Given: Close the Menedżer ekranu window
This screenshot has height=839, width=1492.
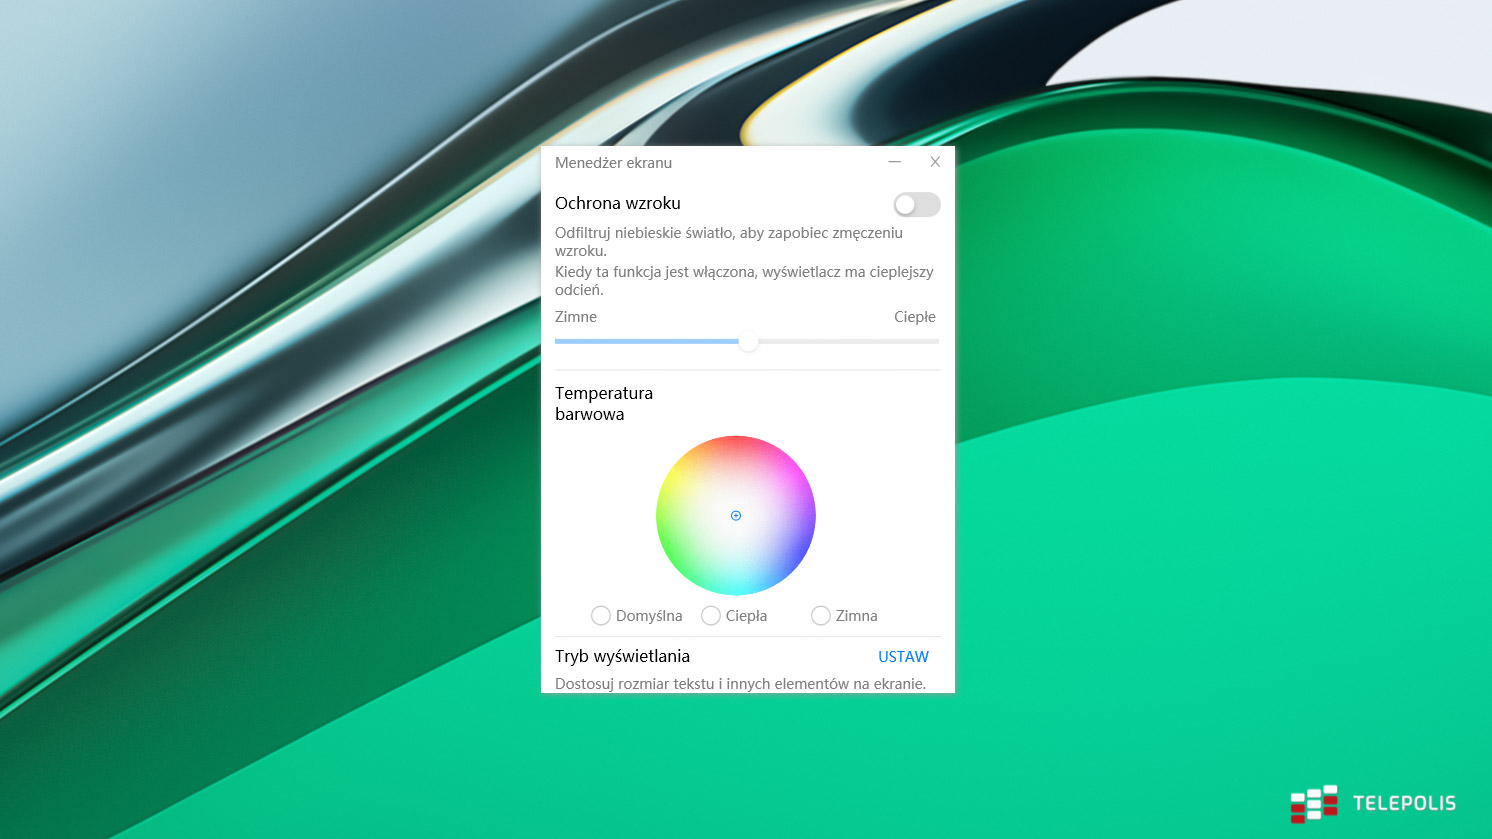Looking at the screenshot, I should (x=935, y=162).
